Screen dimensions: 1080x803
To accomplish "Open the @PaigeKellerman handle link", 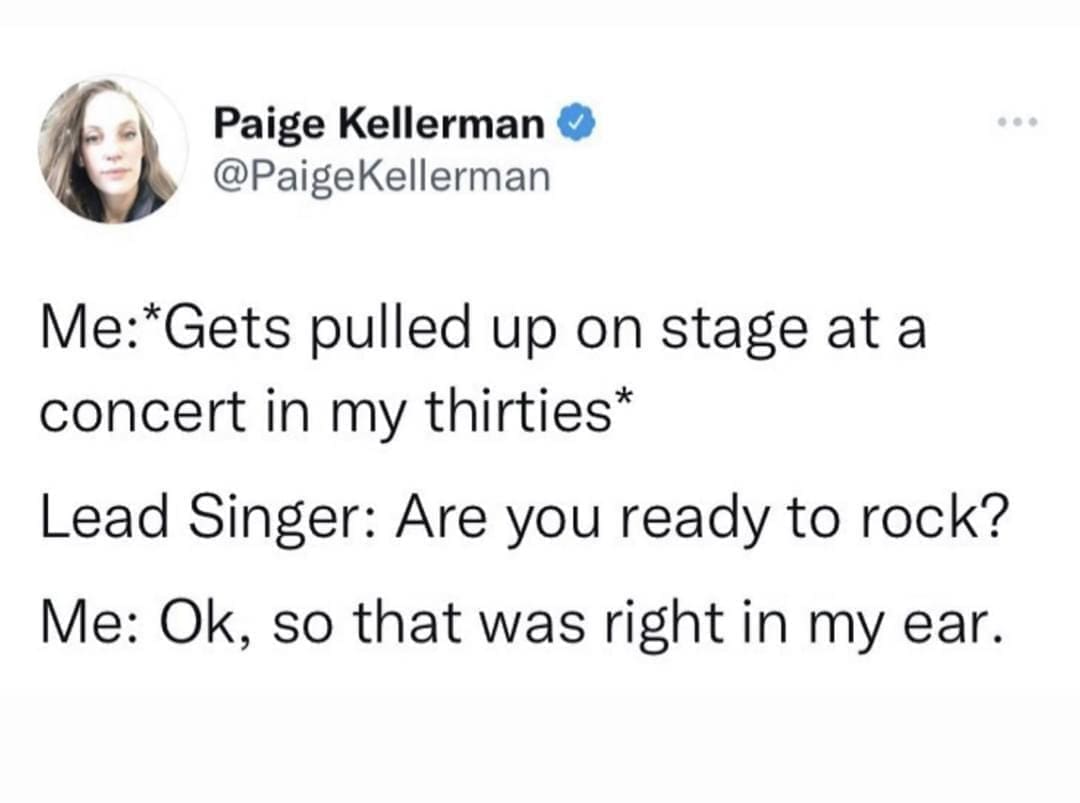I will (x=382, y=176).
